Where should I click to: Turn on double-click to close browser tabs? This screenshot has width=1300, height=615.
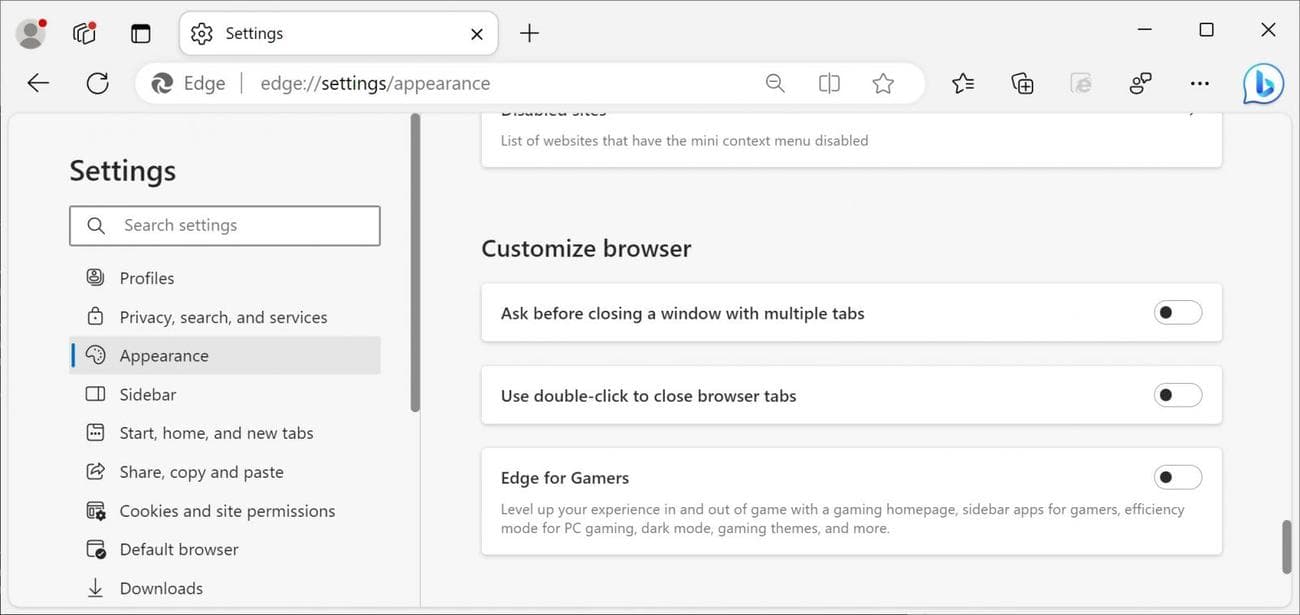[1177, 395]
